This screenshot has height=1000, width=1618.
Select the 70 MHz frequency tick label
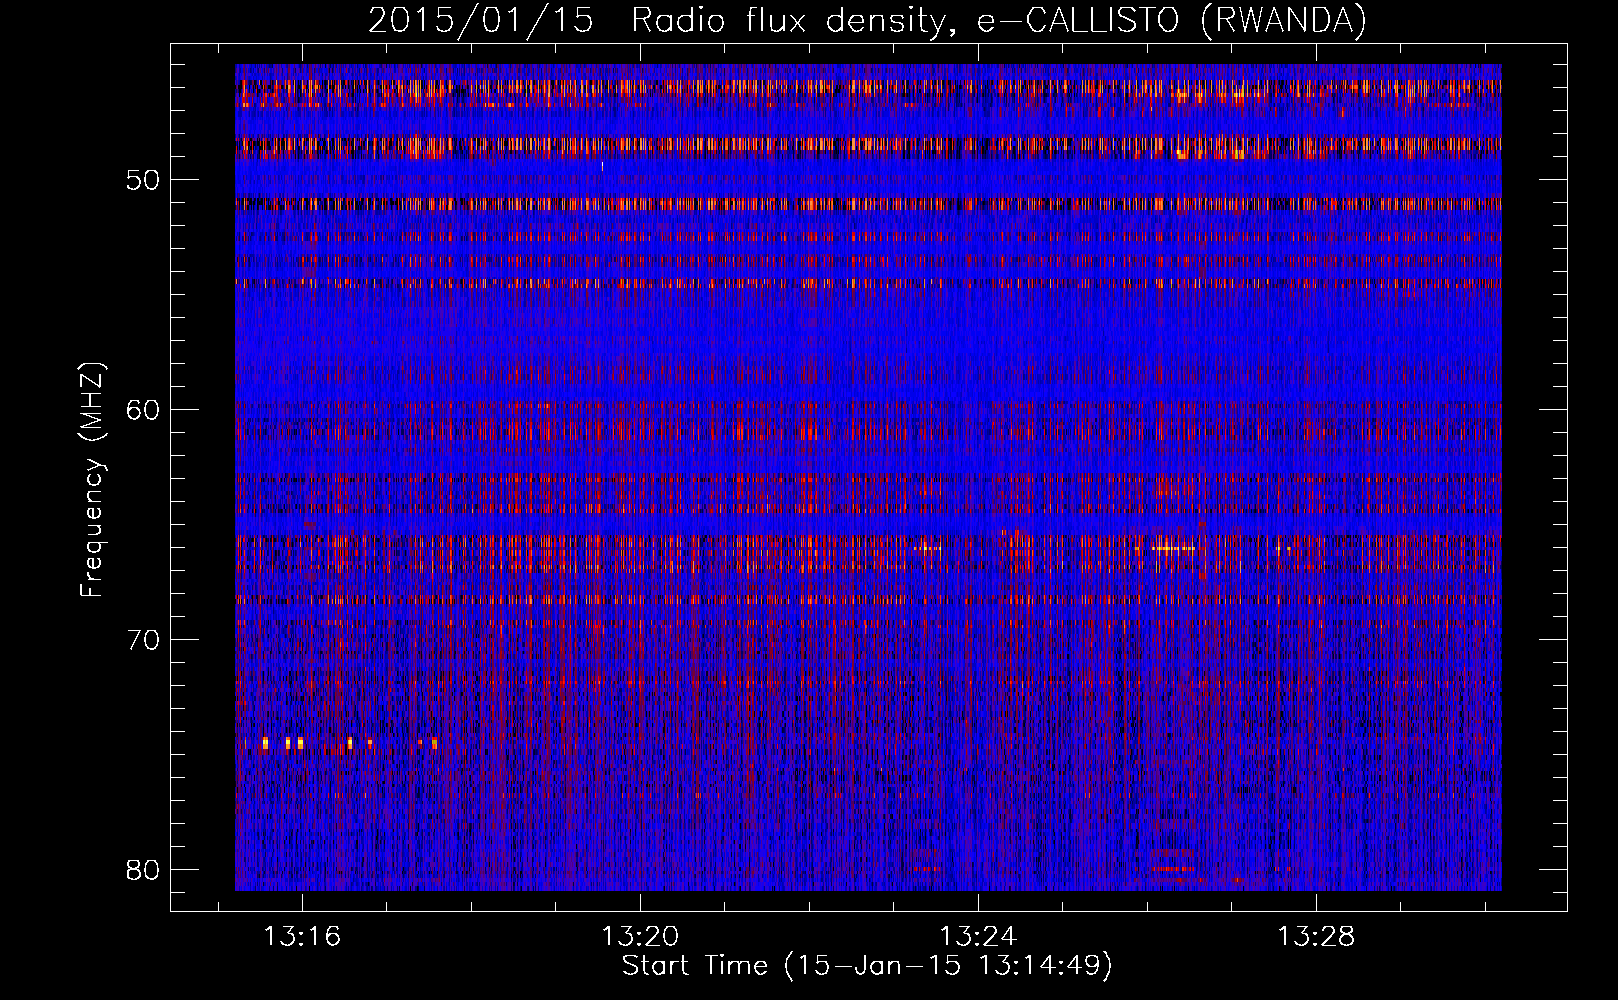click(x=144, y=640)
